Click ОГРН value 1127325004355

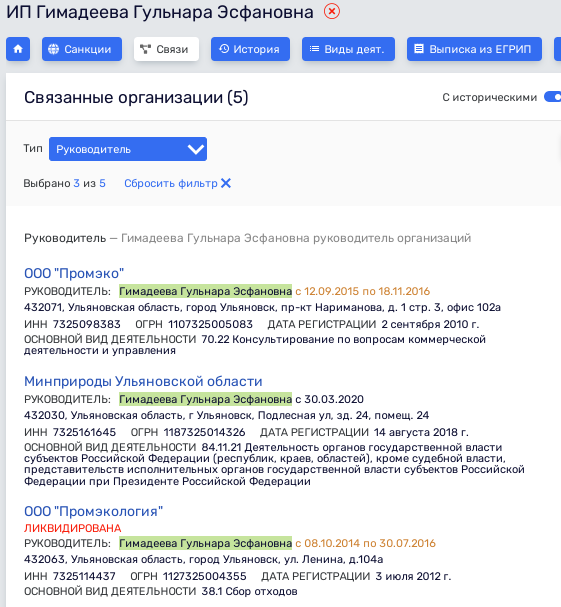(x=204, y=576)
